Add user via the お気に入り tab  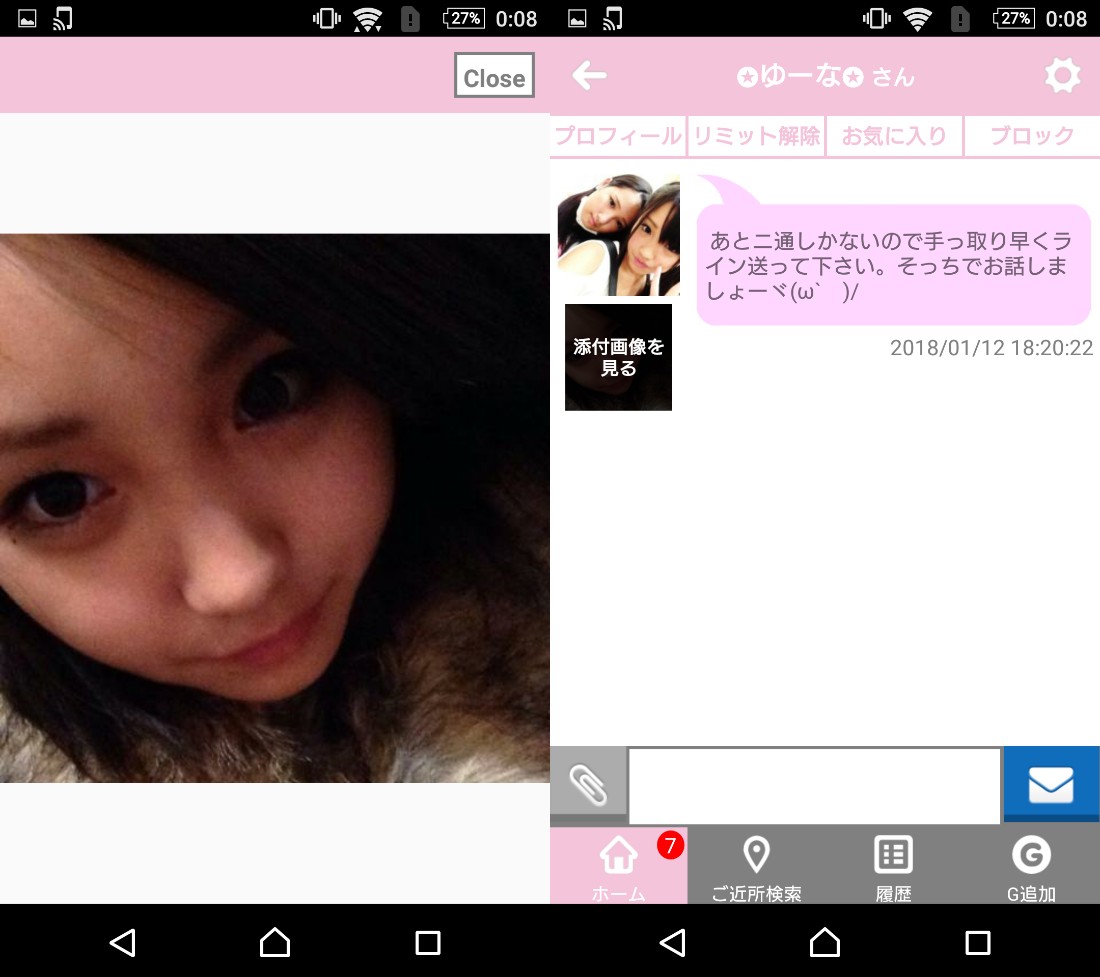pyautogui.click(x=894, y=136)
